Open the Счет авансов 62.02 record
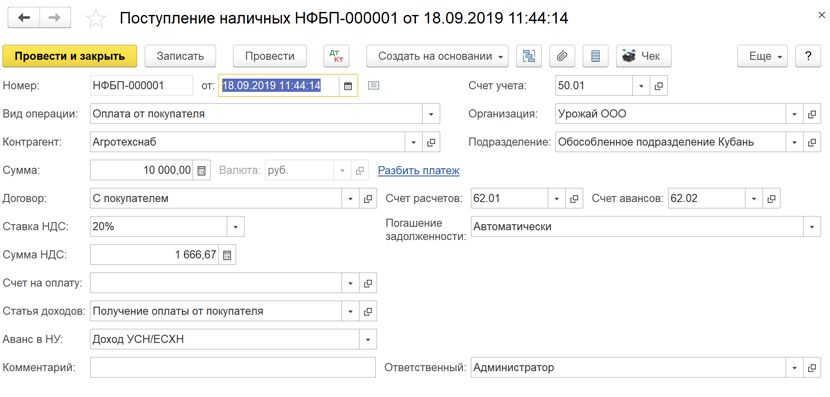 [x=772, y=198]
